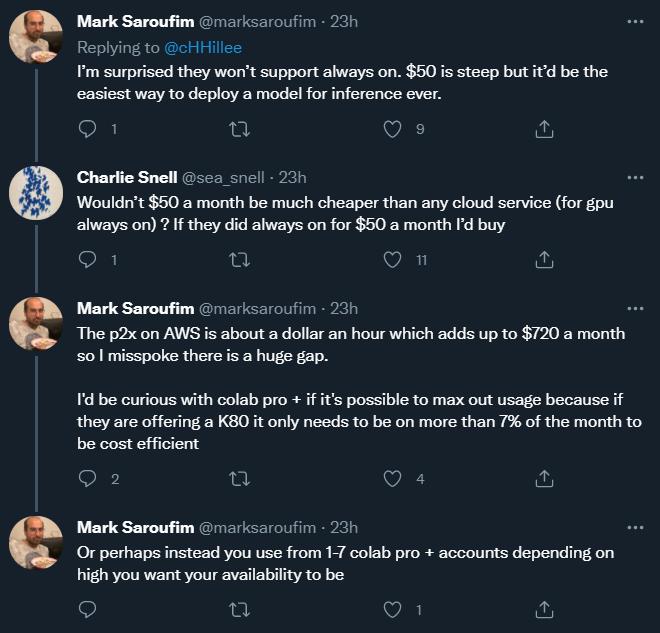Reply to Mark's first tweet about always on

pos(88,129)
